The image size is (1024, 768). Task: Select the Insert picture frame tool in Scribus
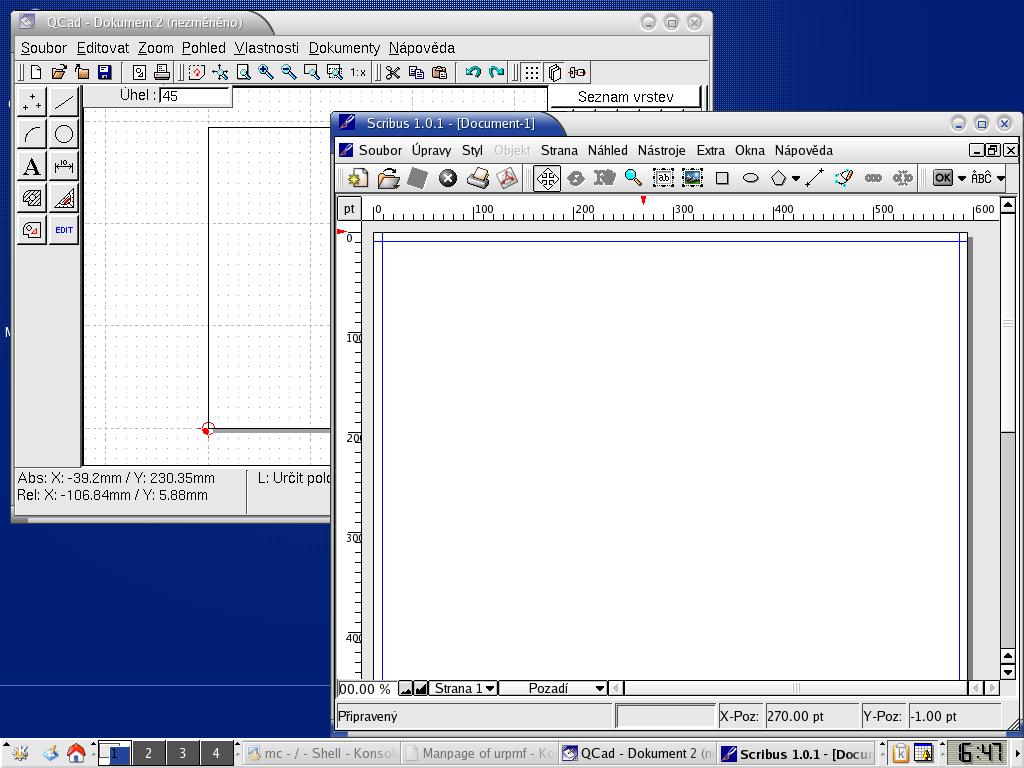[692, 178]
